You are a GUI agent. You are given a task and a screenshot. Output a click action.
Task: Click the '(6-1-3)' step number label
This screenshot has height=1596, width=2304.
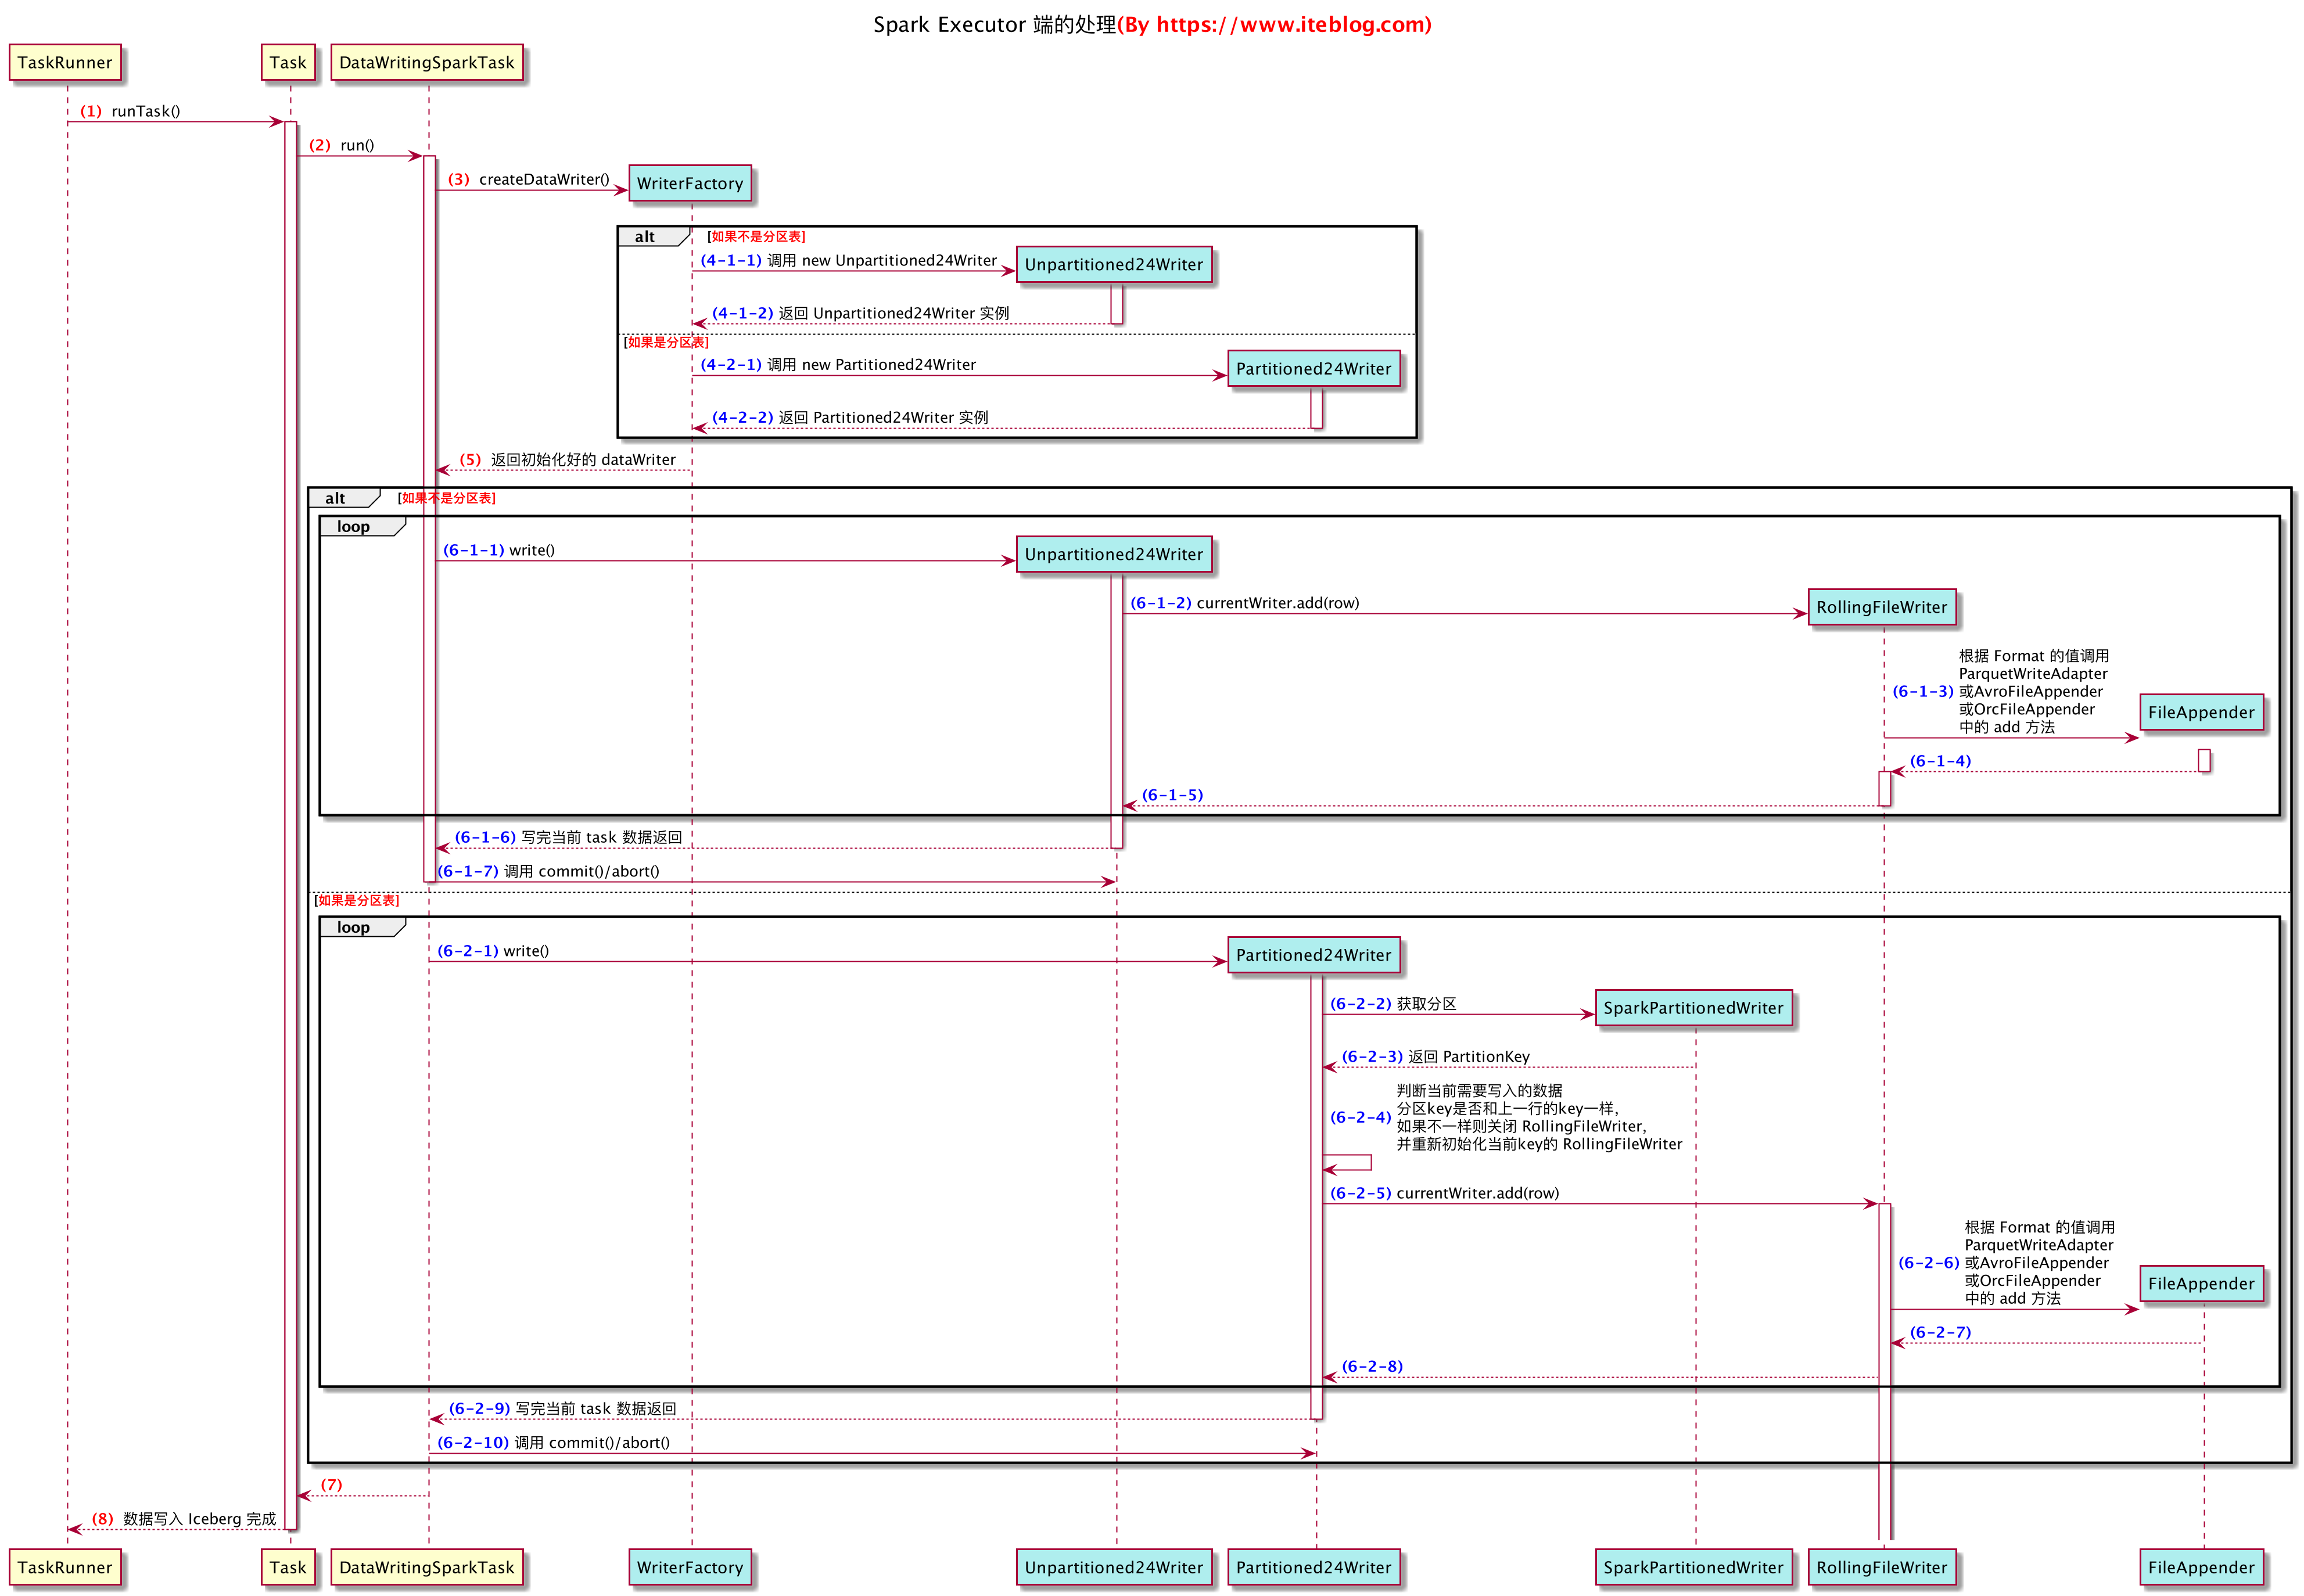click(1922, 691)
